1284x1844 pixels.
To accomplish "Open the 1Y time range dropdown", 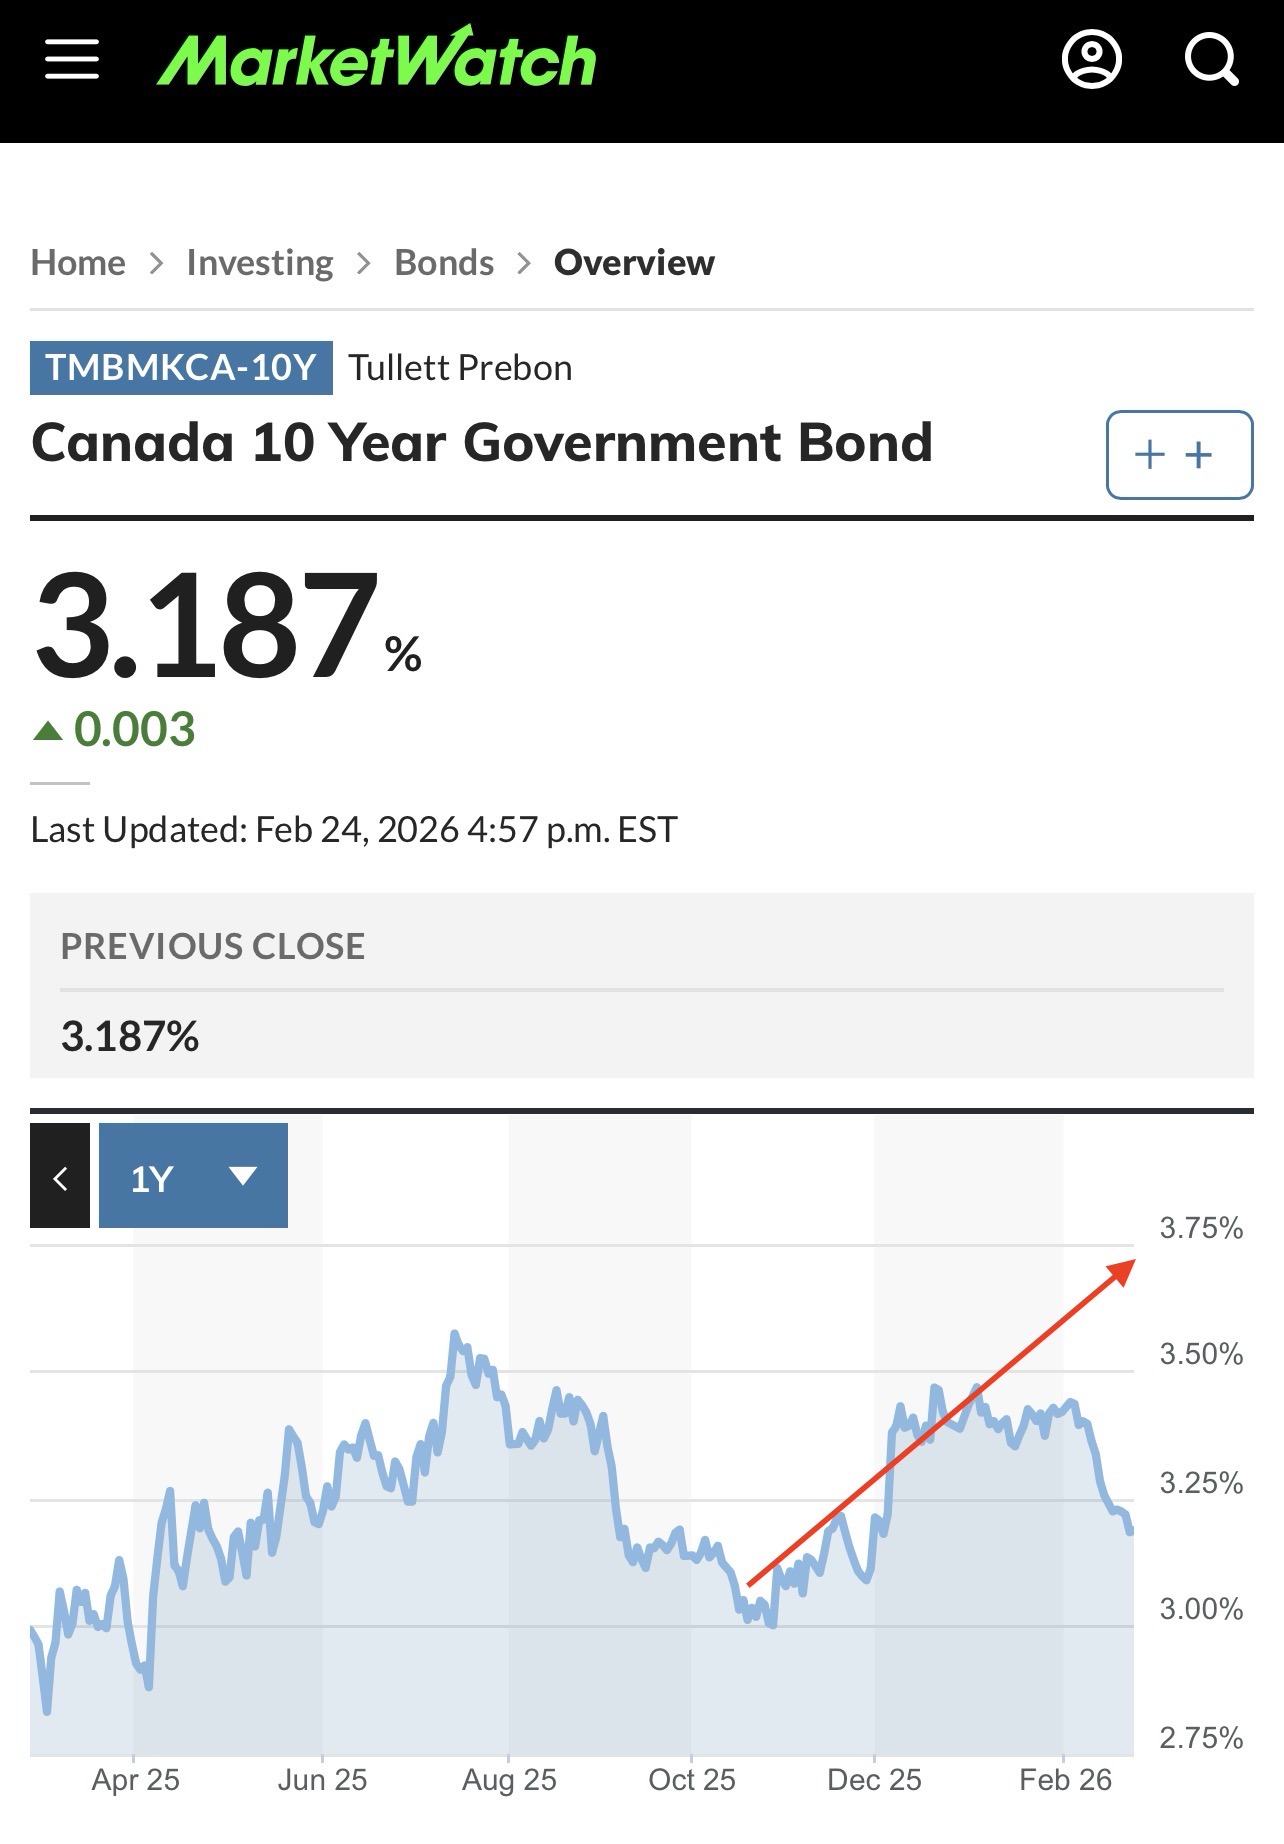I will 193,1176.
